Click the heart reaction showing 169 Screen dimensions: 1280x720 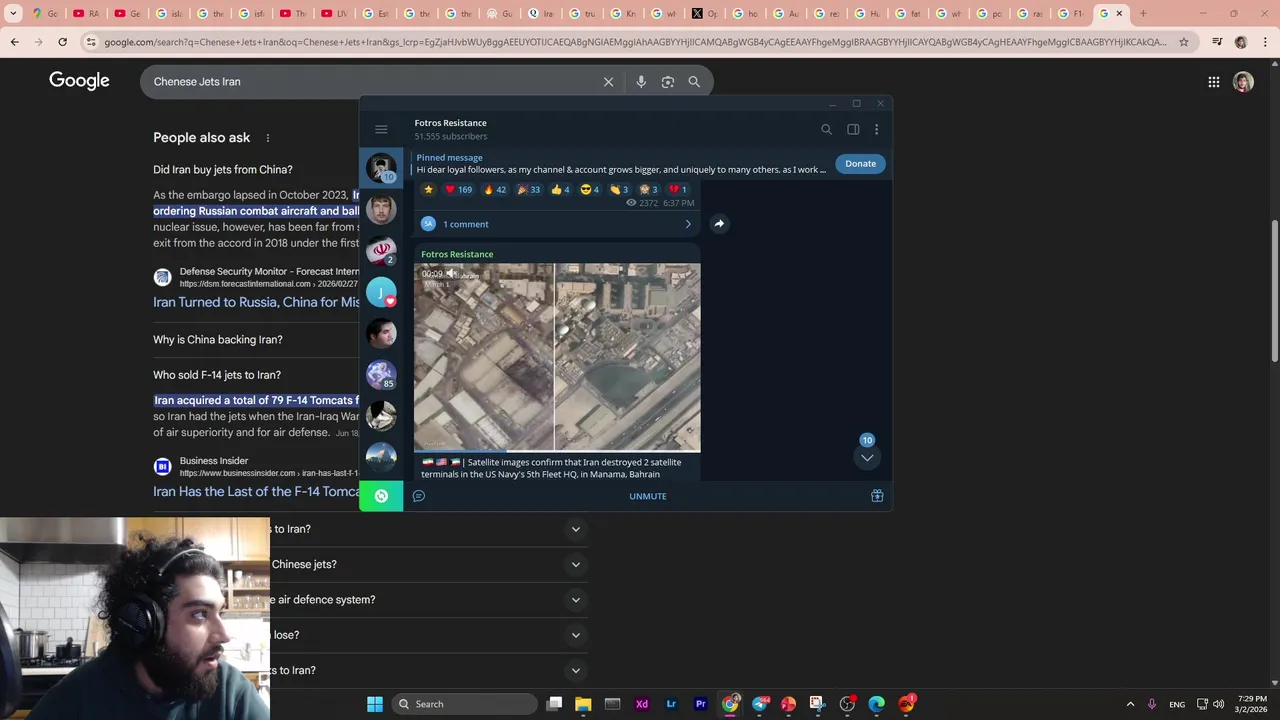pyautogui.click(x=458, y=189)
